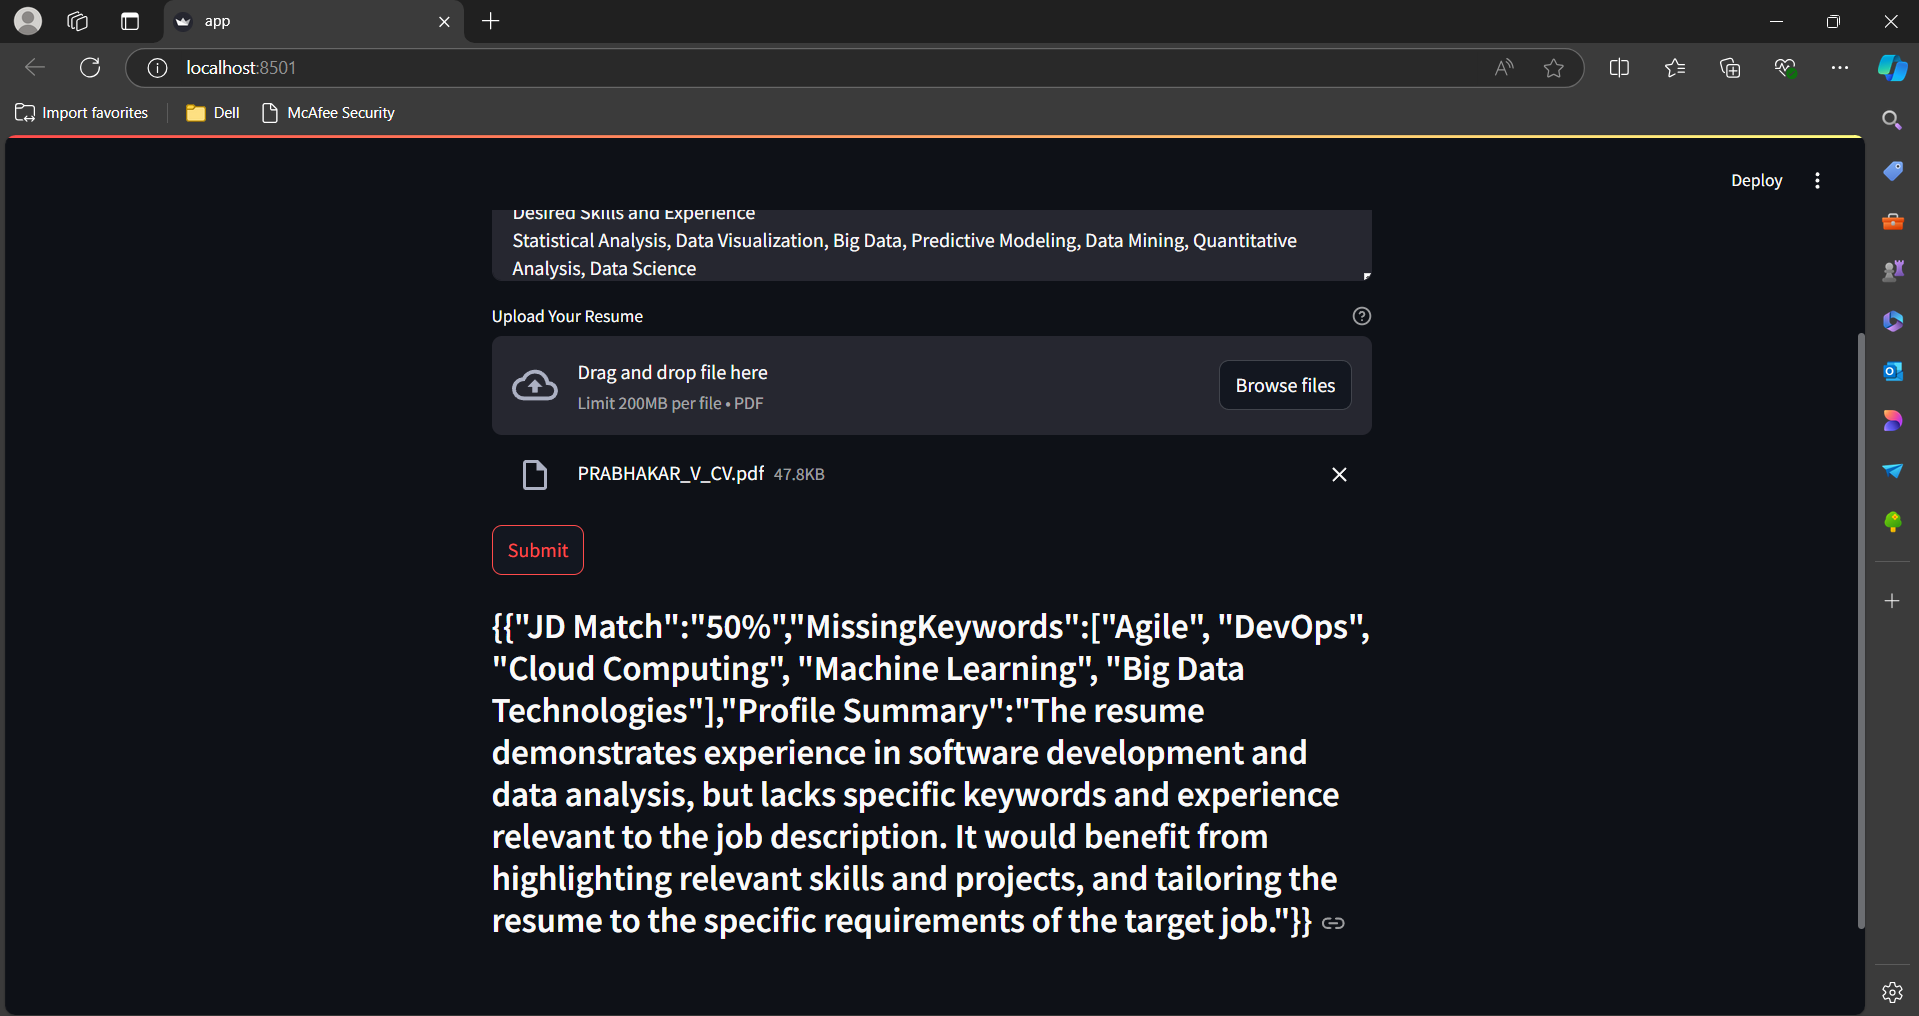Open the Copilot sidebar icon

pyautogui.click(x=1891, y=68)
